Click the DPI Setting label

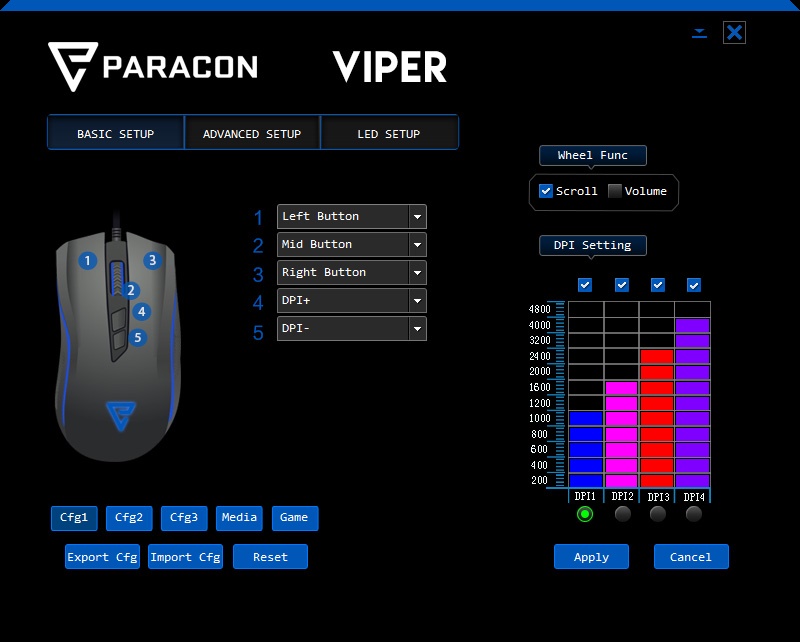point(593,245)
